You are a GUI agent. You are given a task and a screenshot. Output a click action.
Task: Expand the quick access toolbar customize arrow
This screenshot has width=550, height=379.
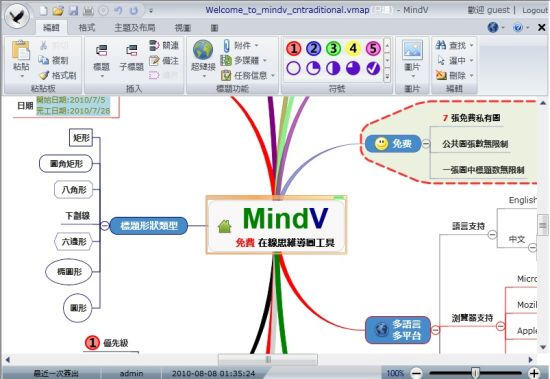pyautogui.click(x=151, y=11)
